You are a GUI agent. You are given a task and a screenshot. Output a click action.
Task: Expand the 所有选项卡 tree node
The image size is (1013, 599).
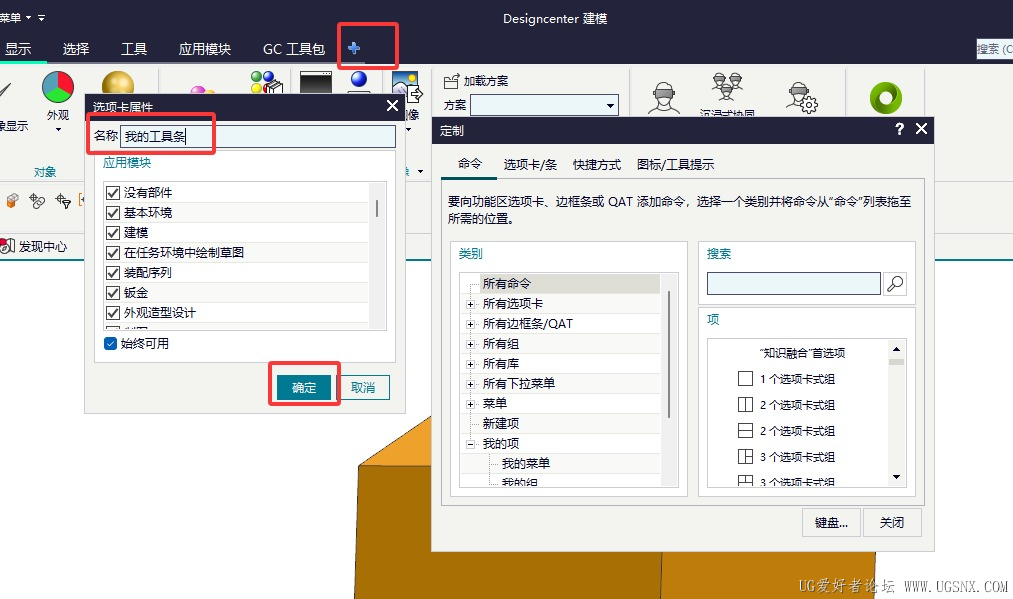[470, 304]
